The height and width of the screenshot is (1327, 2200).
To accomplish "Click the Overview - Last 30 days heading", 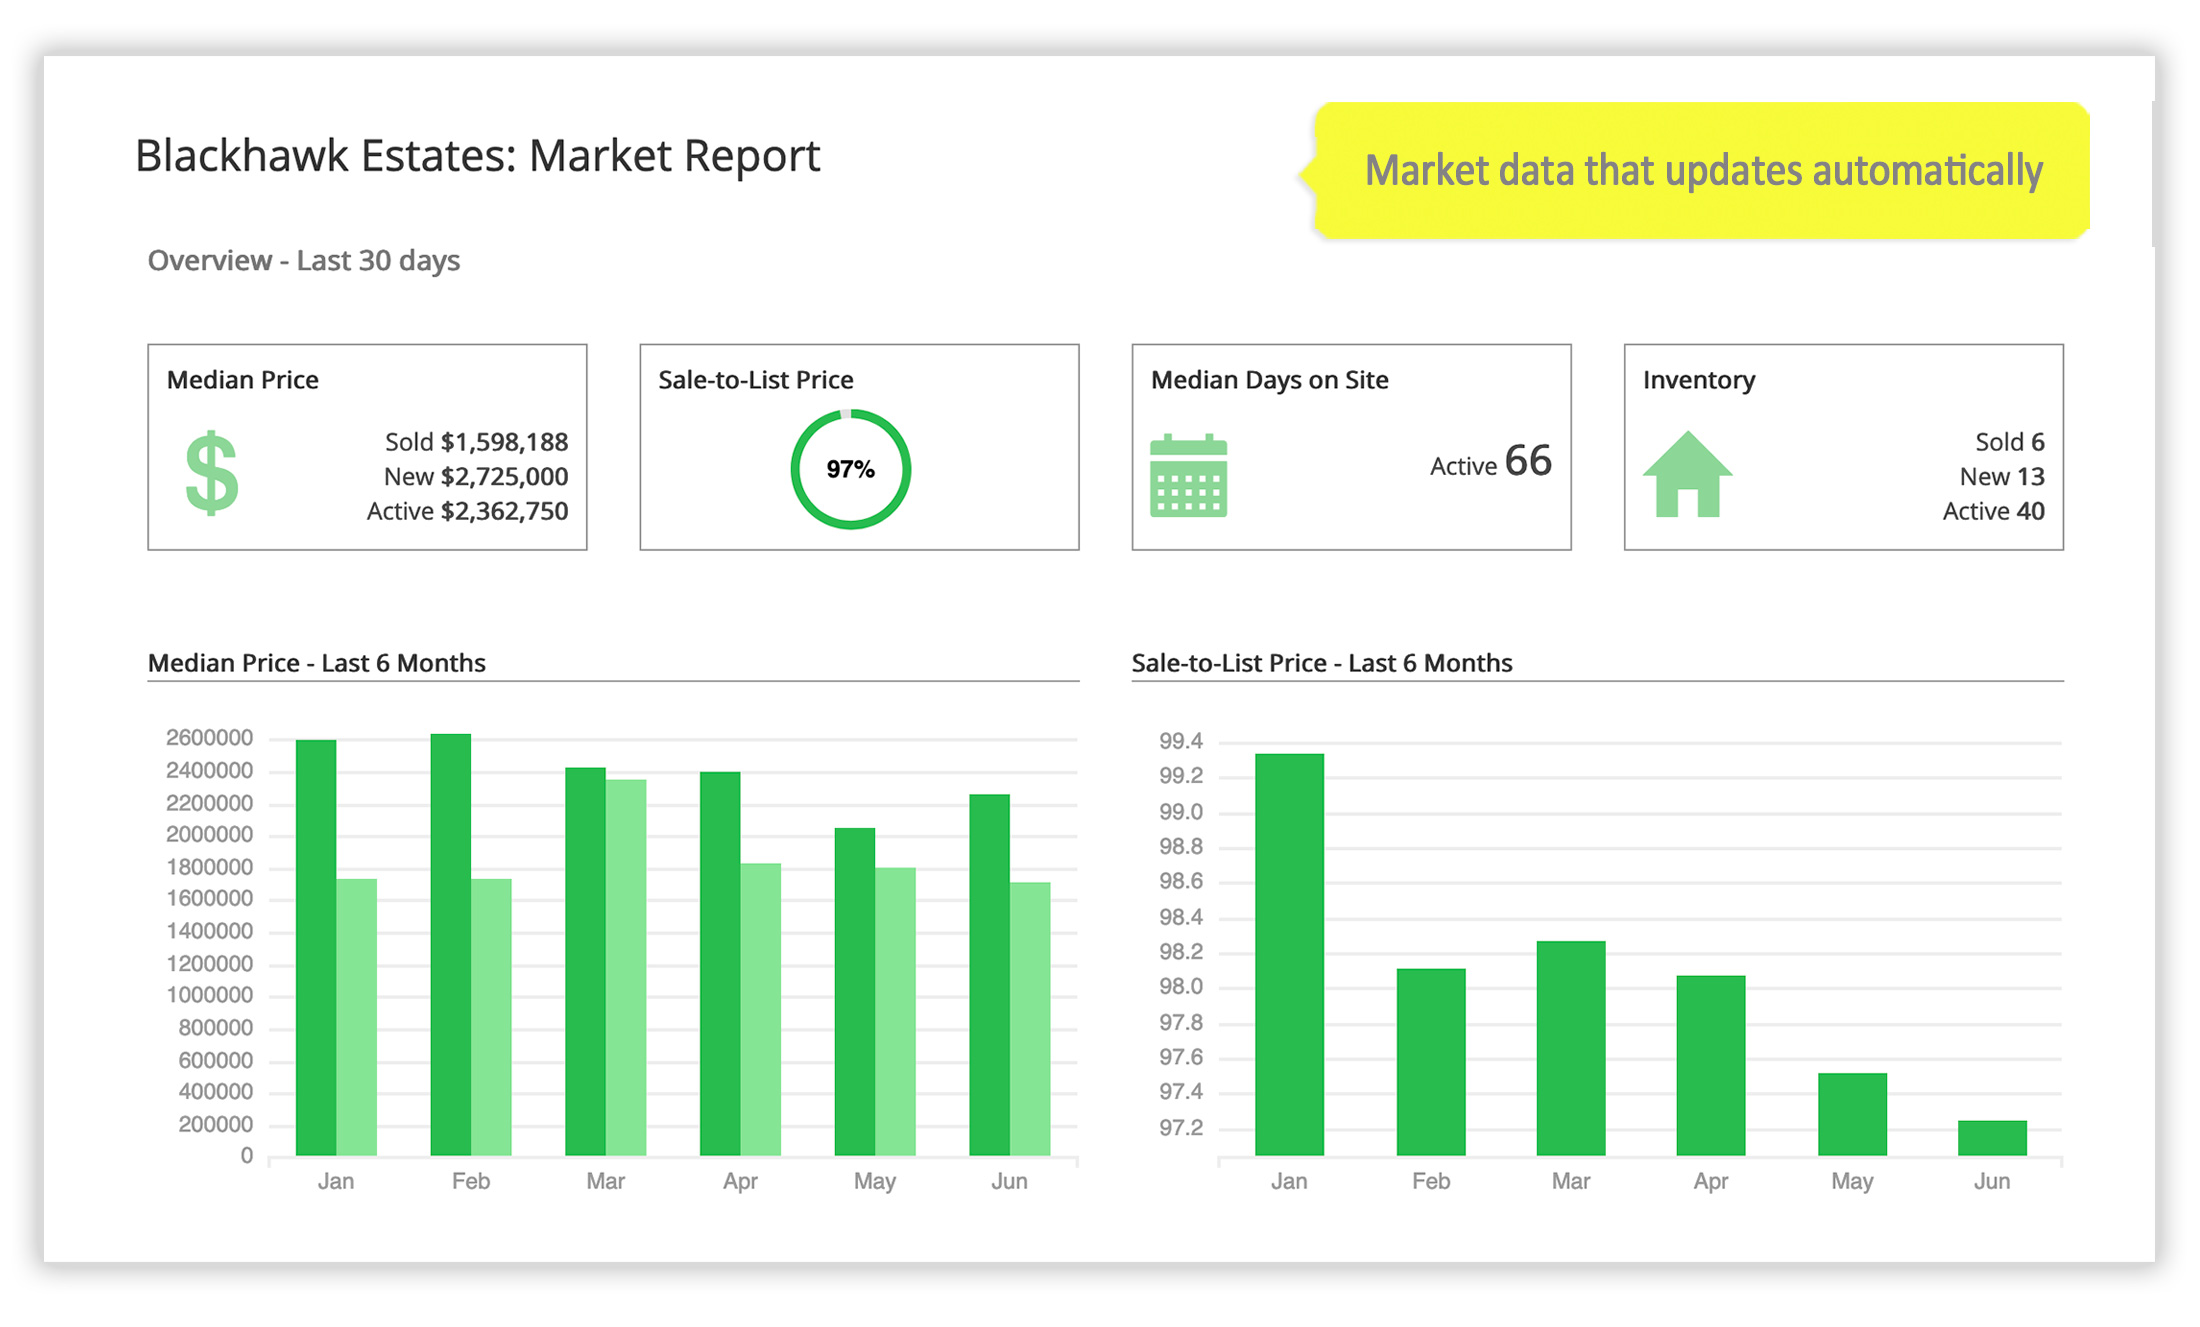I will coord(304,261).
